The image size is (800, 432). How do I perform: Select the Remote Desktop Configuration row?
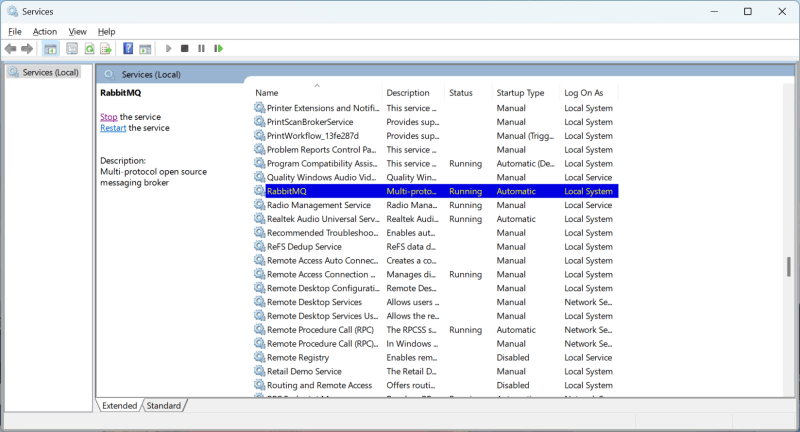point(436,288)
